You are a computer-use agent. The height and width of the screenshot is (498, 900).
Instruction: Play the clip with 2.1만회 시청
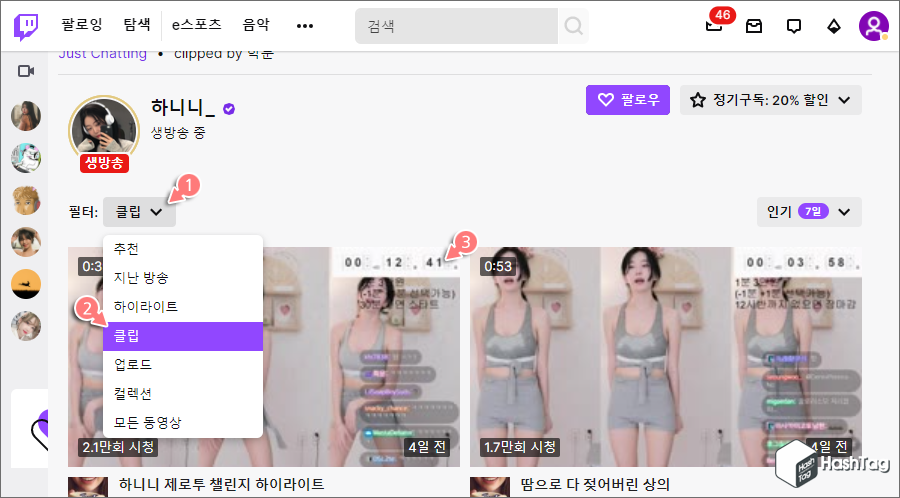tap(362, 356)
